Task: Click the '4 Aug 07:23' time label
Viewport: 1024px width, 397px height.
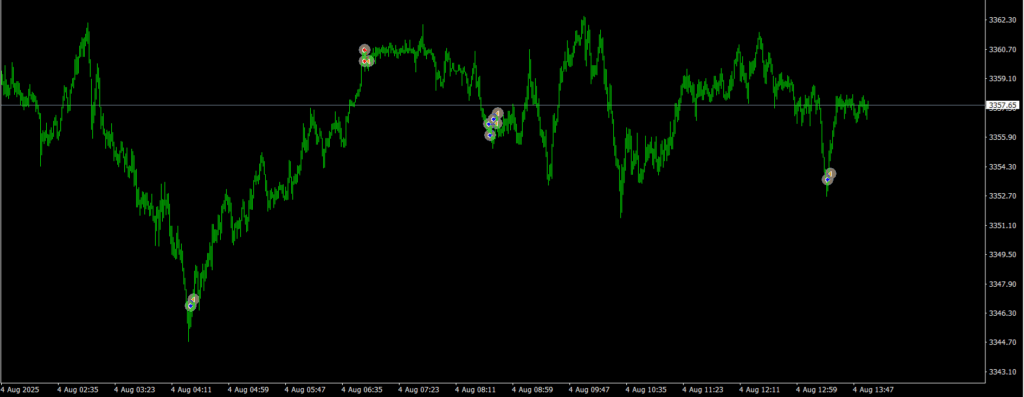Action: point(419,390)
